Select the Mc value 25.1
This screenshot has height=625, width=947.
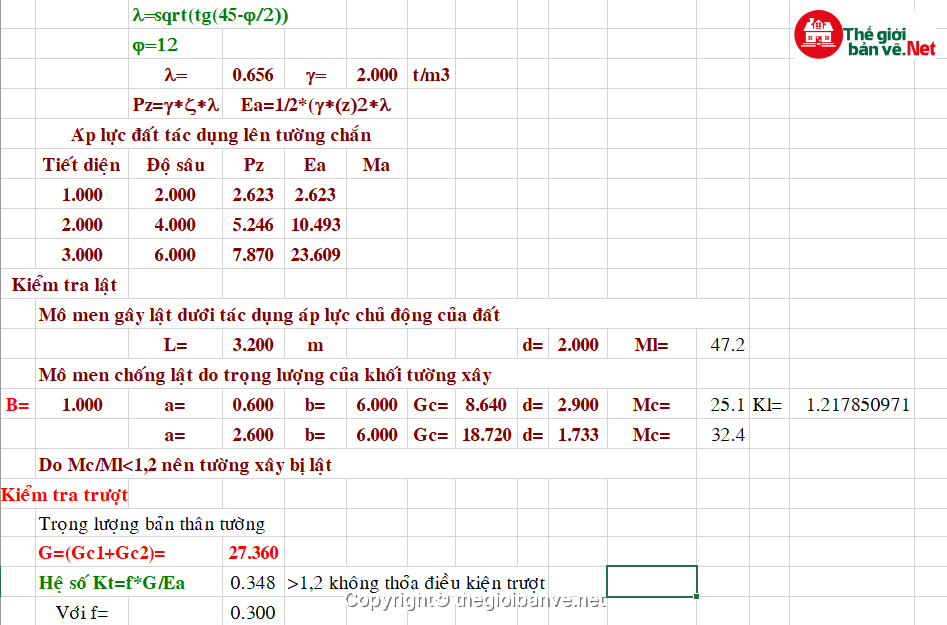[728, 405]
